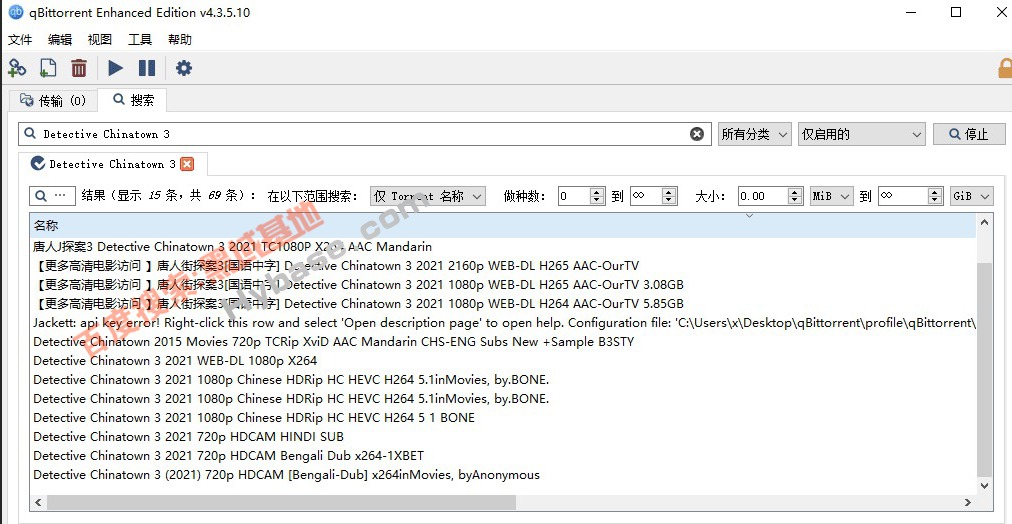Close the Detective Chinatown 3 result tab
This screenshot has height=524, width=1012.
click(187, 164)
